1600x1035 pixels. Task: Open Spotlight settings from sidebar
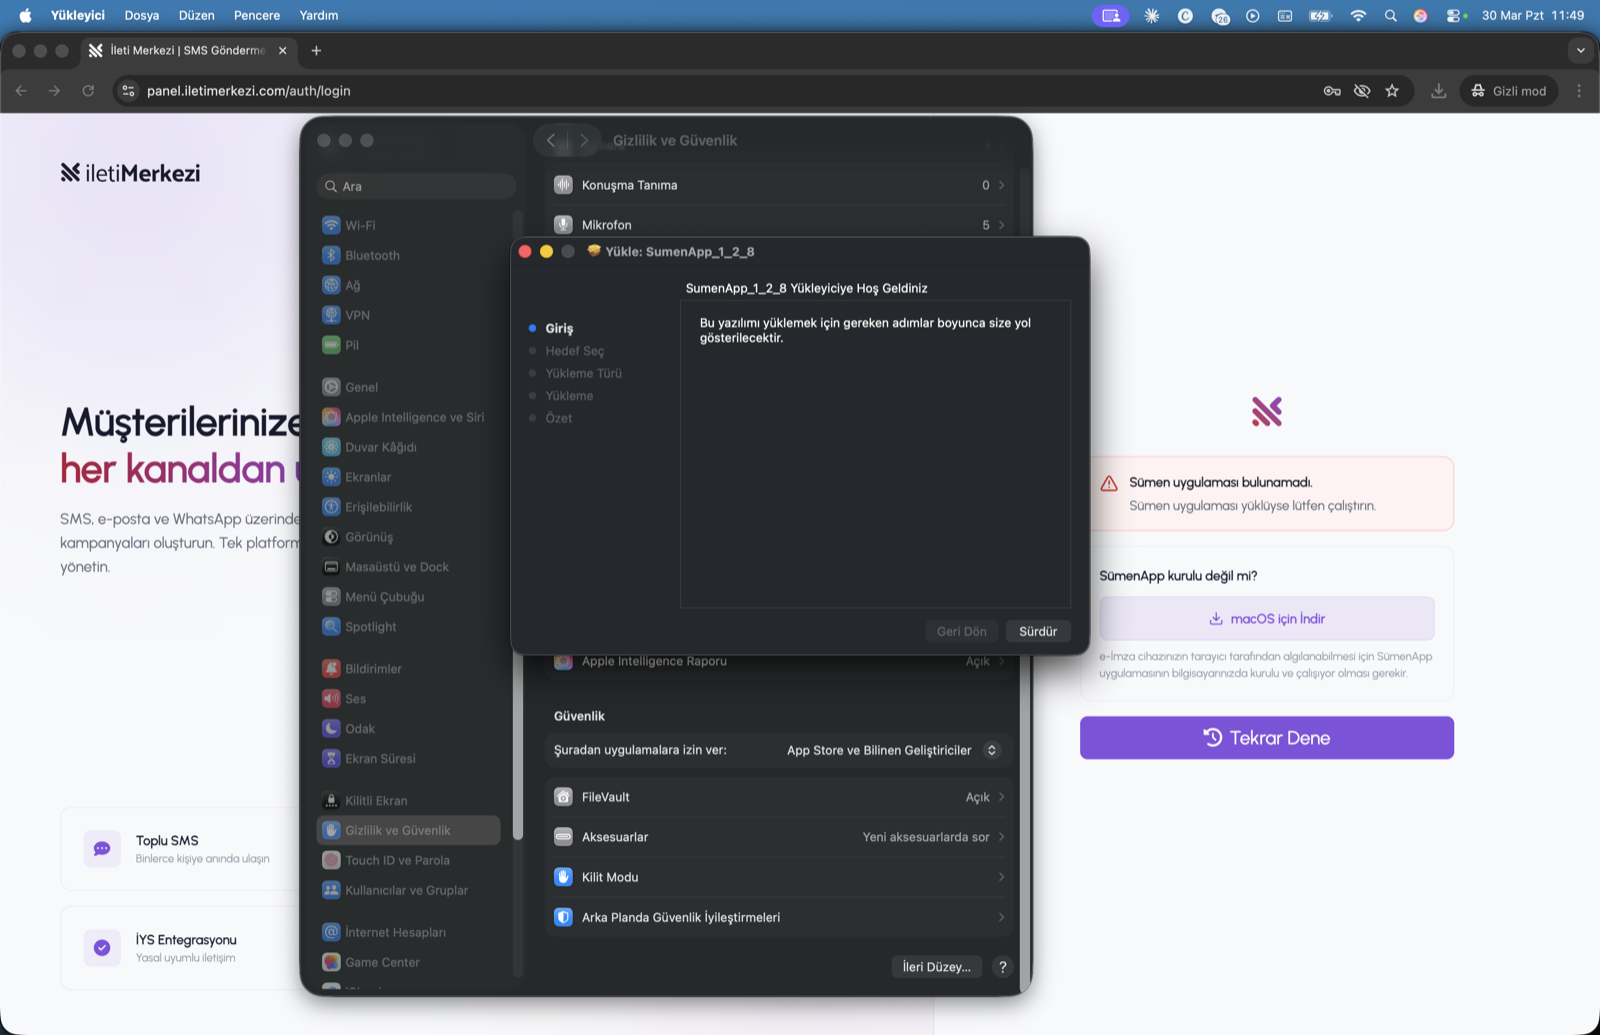point(373,626)
